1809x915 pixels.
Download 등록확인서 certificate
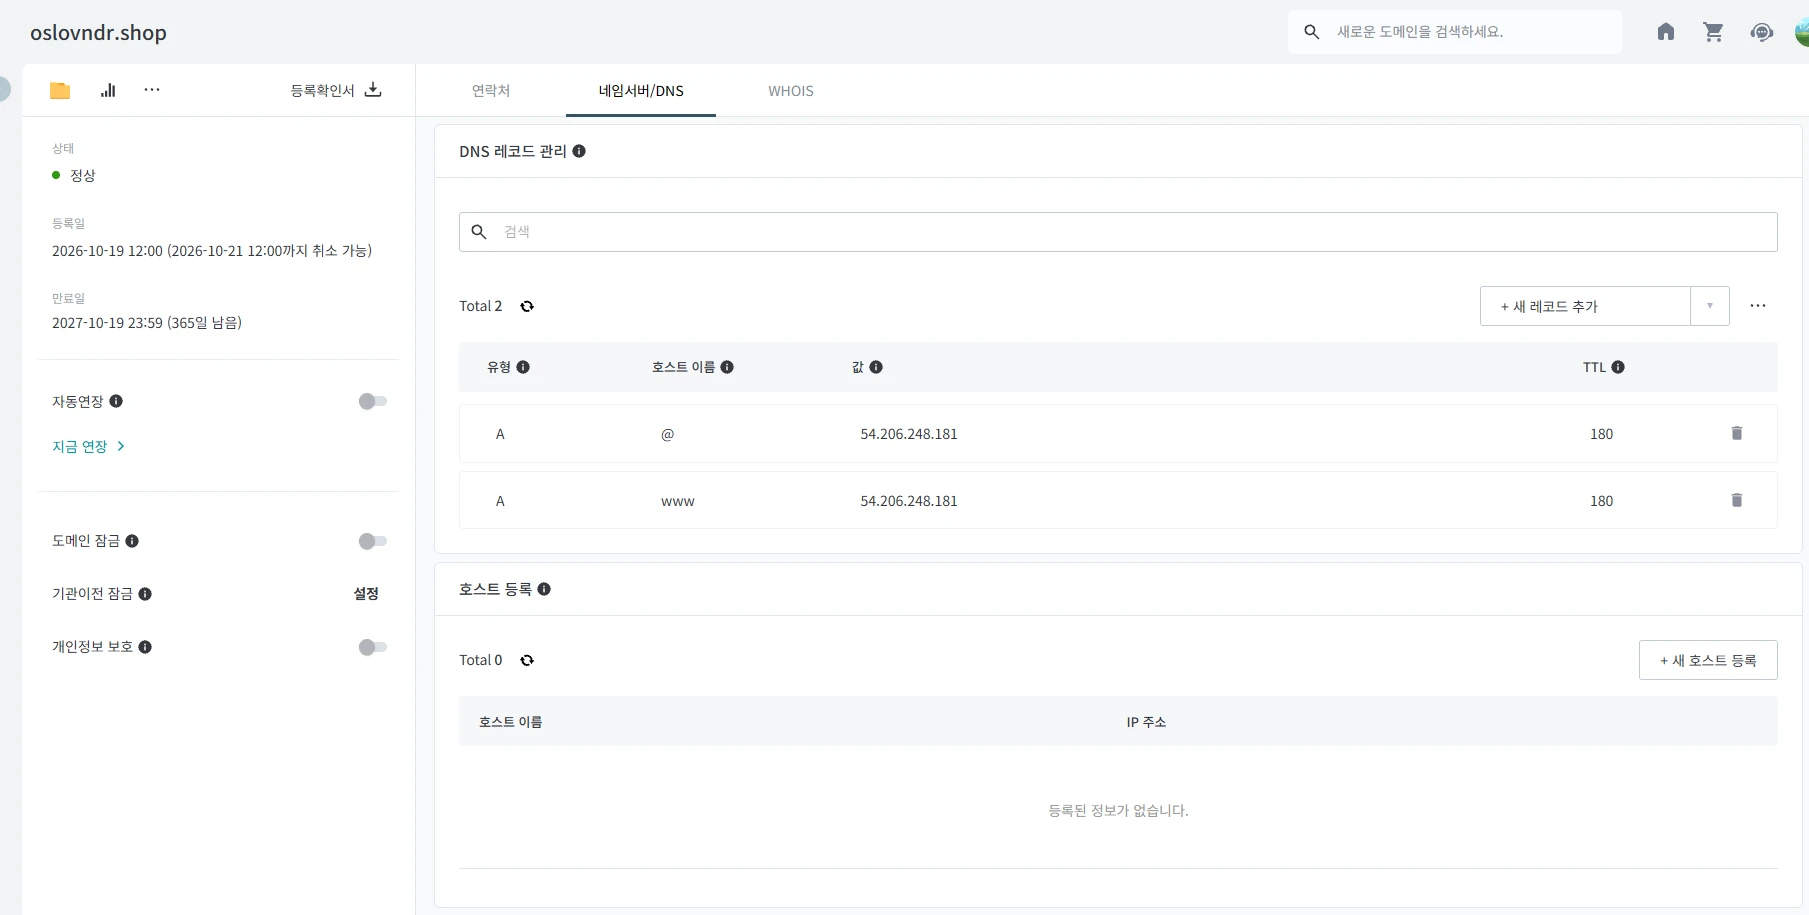[x=336, y=90]
